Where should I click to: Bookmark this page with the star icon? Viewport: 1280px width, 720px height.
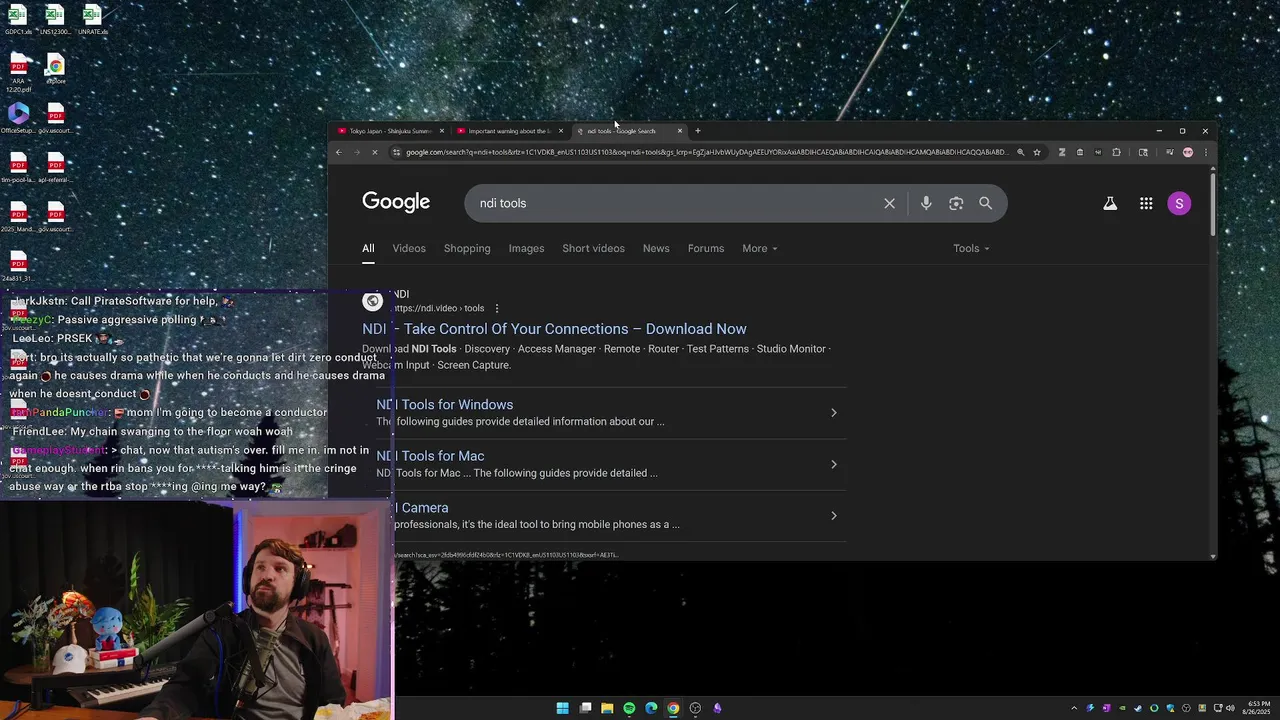pos(1037,152)
